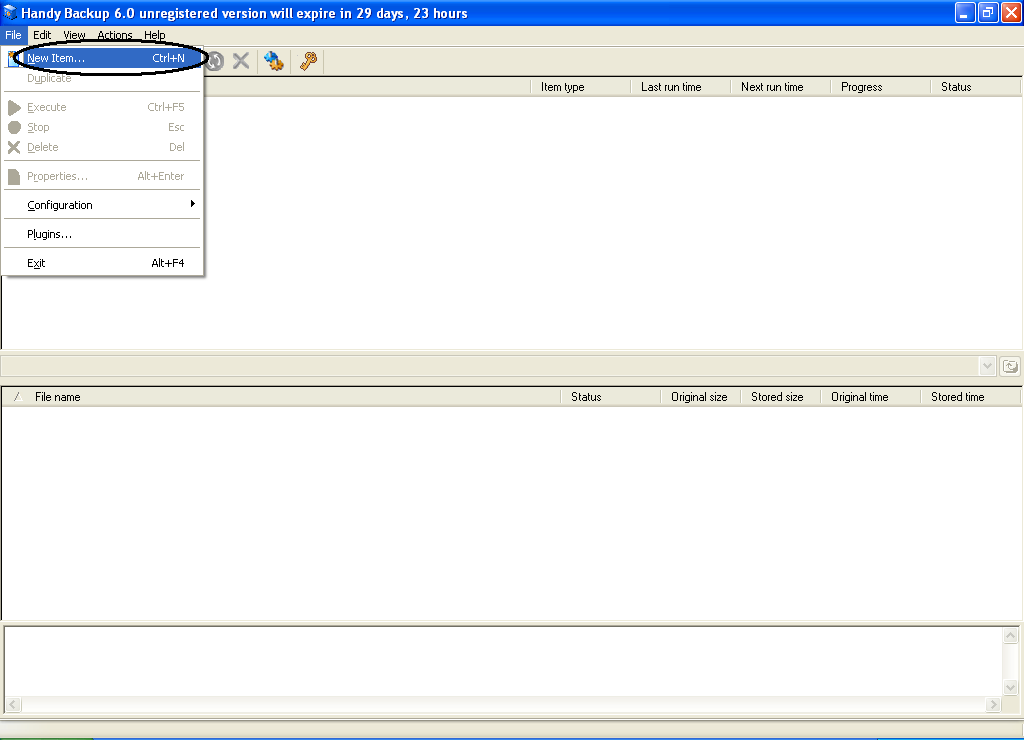Sort by File name column header
The width and height of the screenshot is (1024, 740).
pyautogui.click(x=293, y=396)
